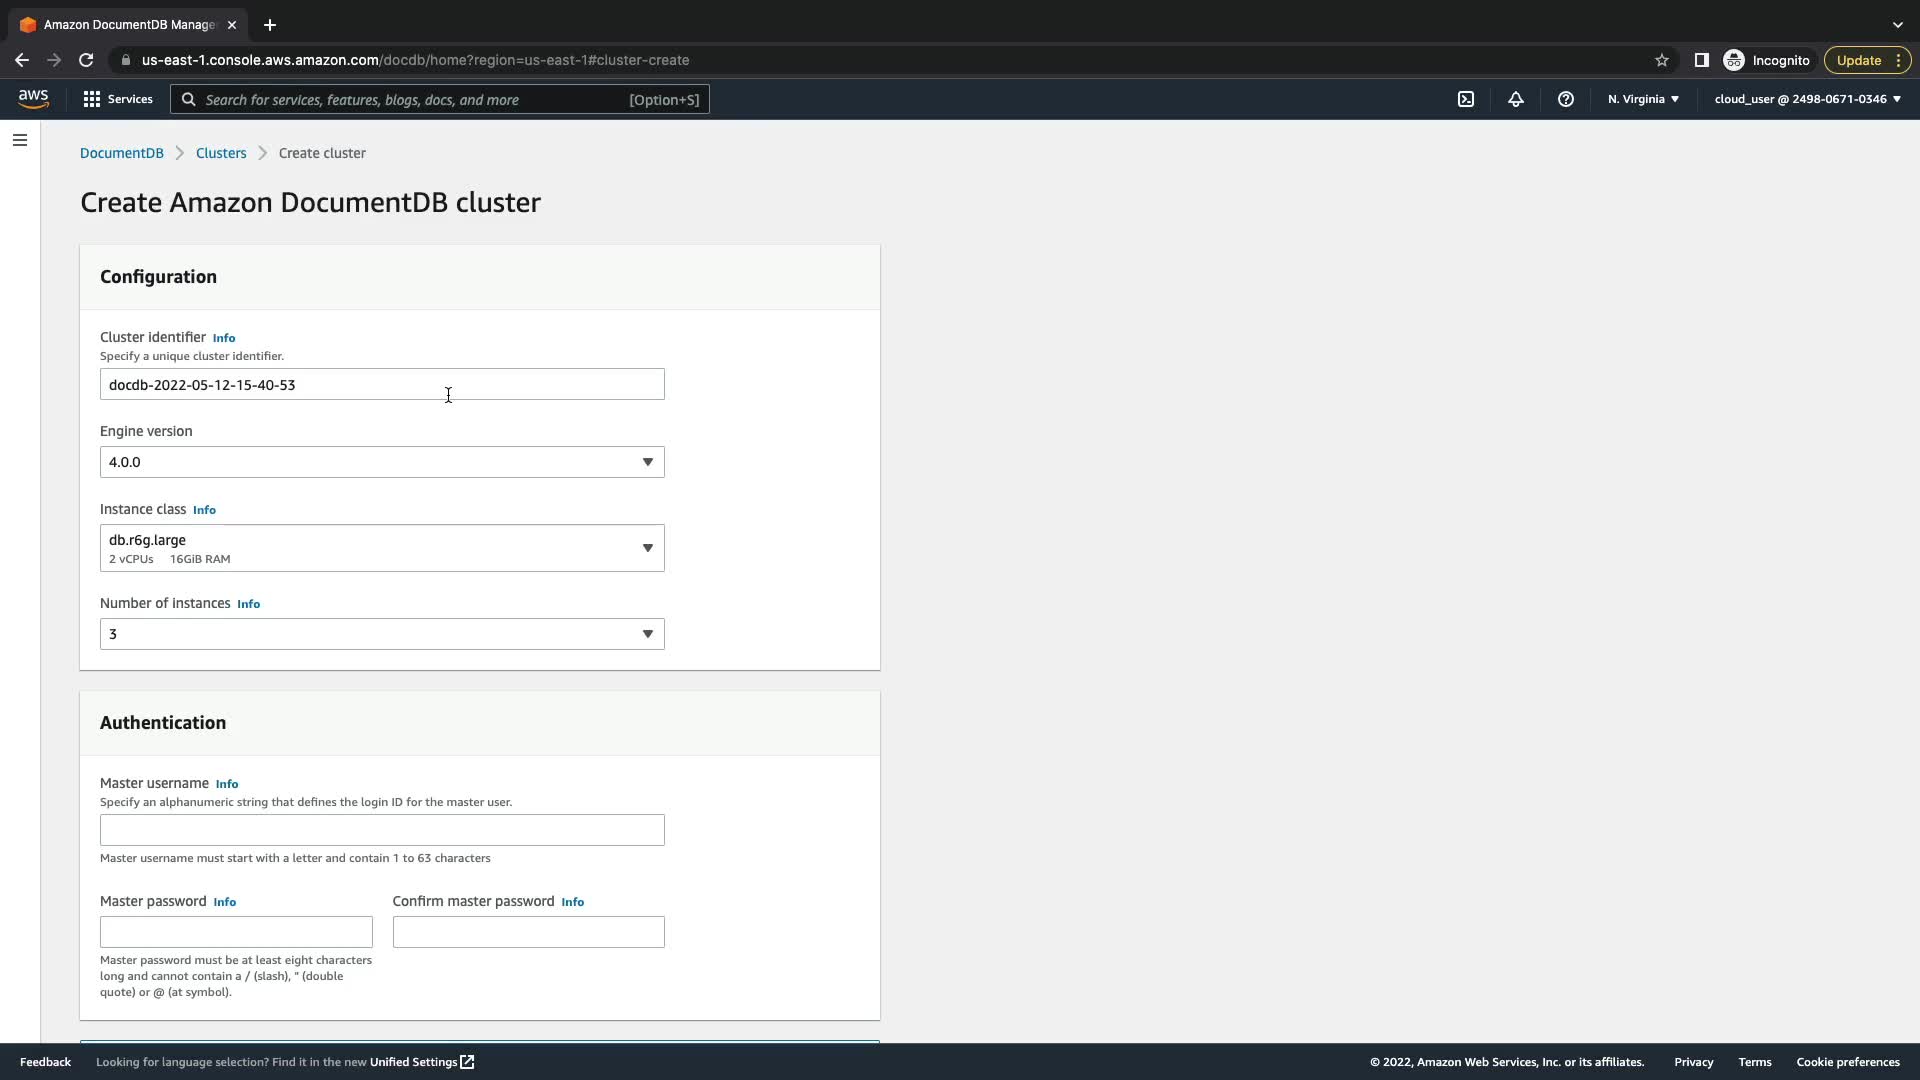Expand the Instance class dropdown
This screenshot has height=1080, width=1920.
coord(382,548)
